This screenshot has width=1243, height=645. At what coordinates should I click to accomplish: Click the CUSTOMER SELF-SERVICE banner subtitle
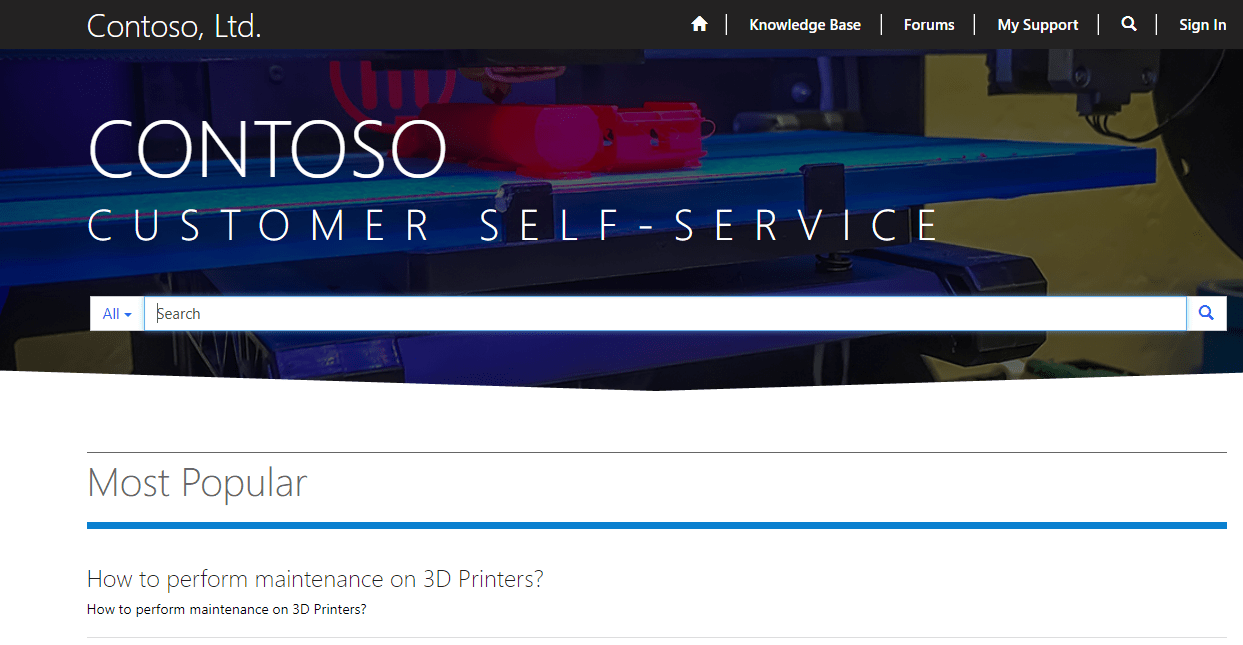point(513,226)
